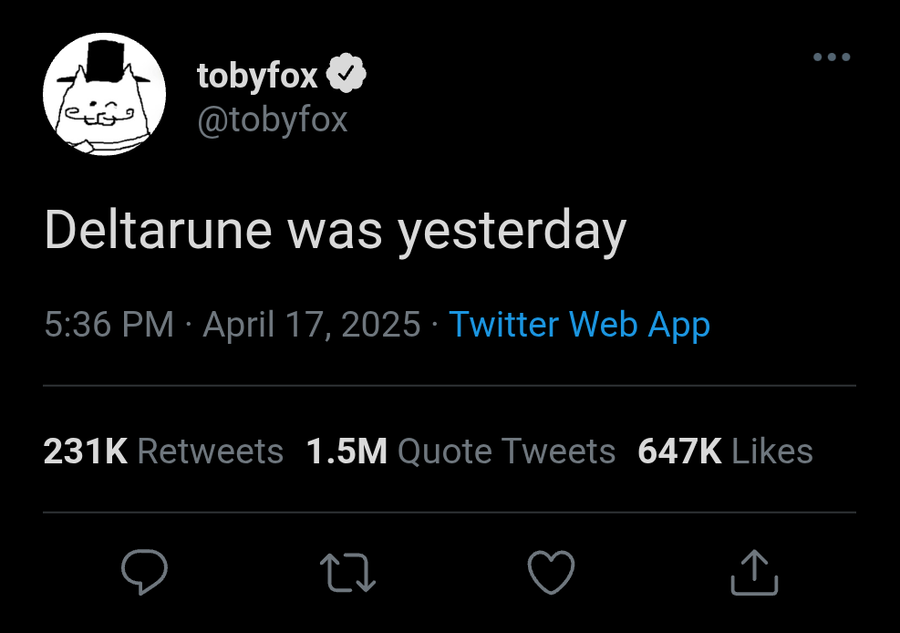Reply to the tobyfox tweet

[x=144, y=572]
